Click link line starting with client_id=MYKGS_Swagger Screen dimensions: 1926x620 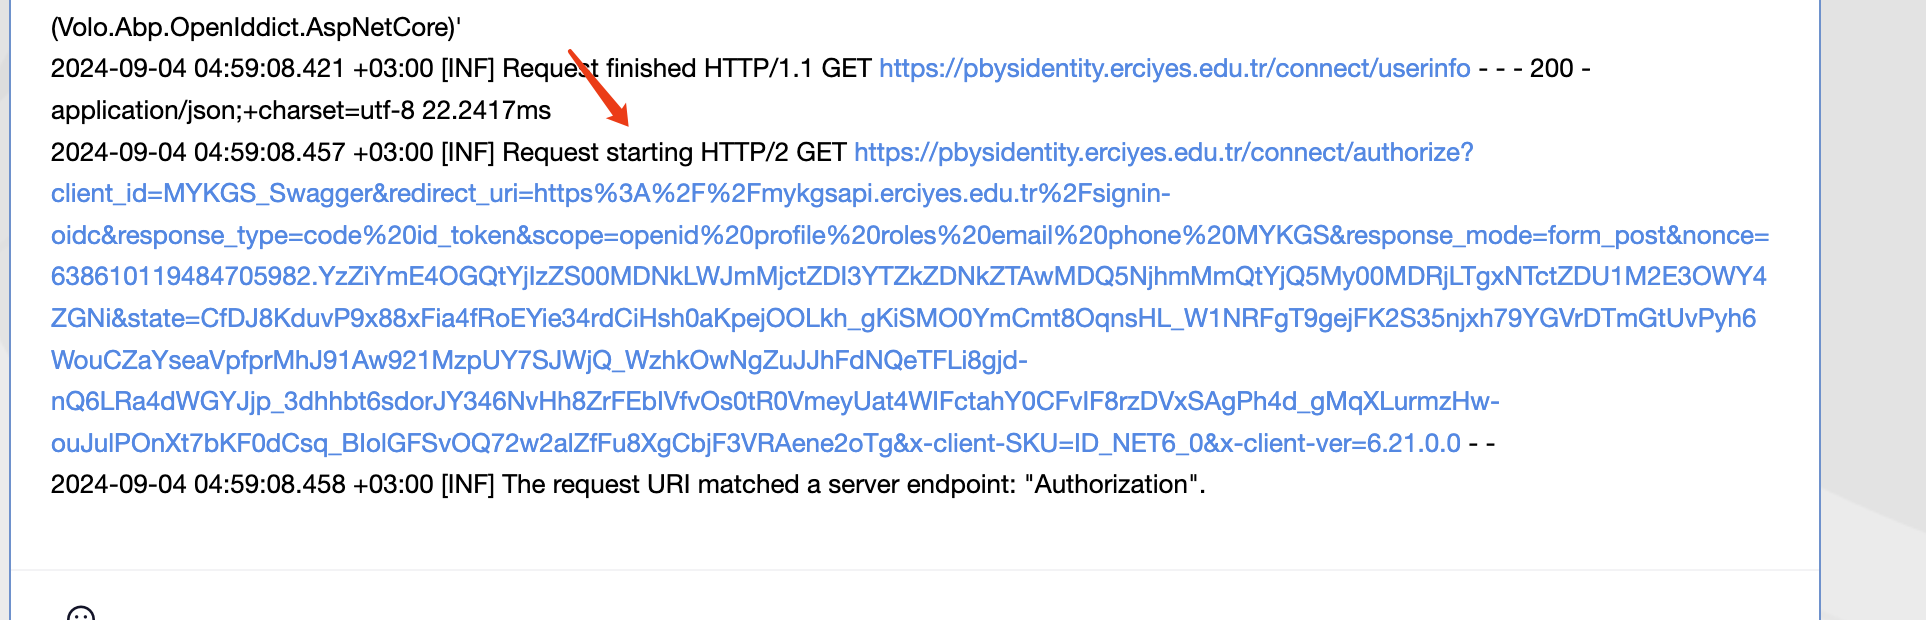(x=610, y=193)
